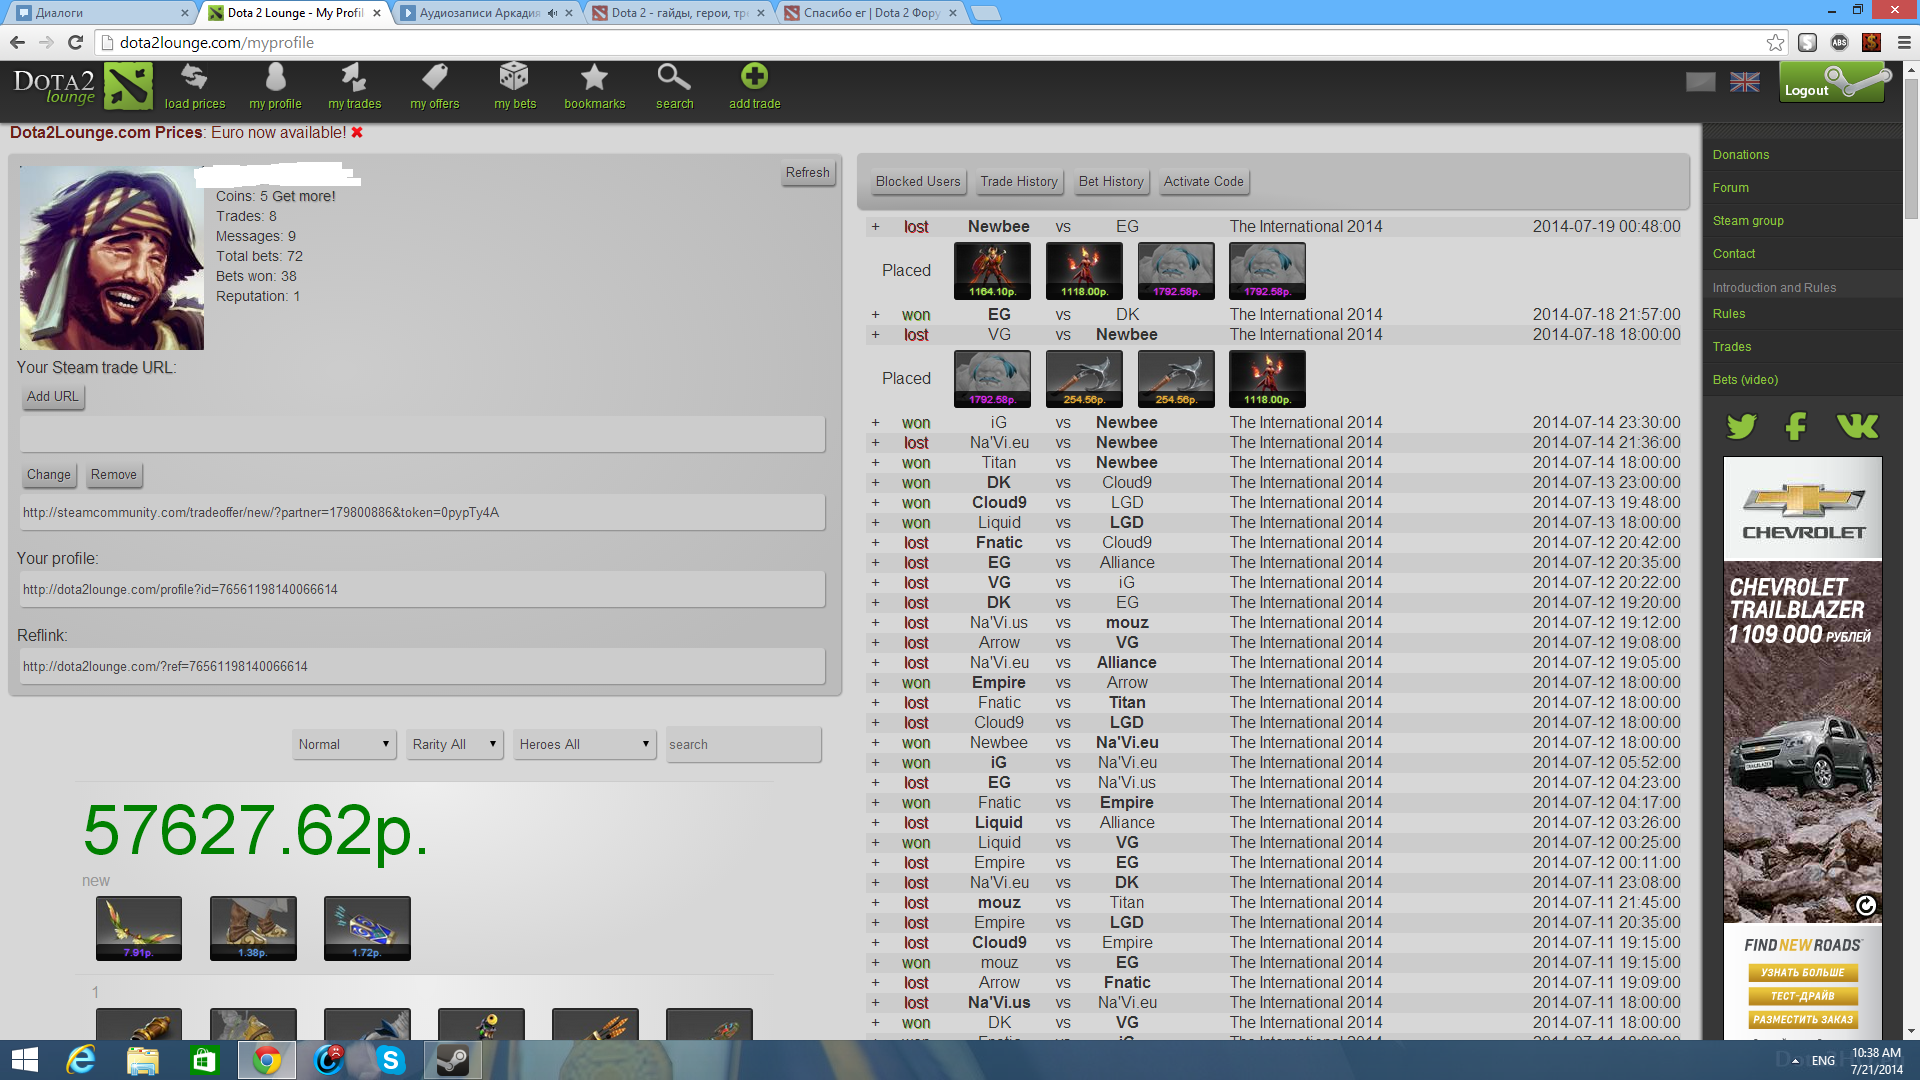Click the empty Steam trade URL field

coord(422,434)
